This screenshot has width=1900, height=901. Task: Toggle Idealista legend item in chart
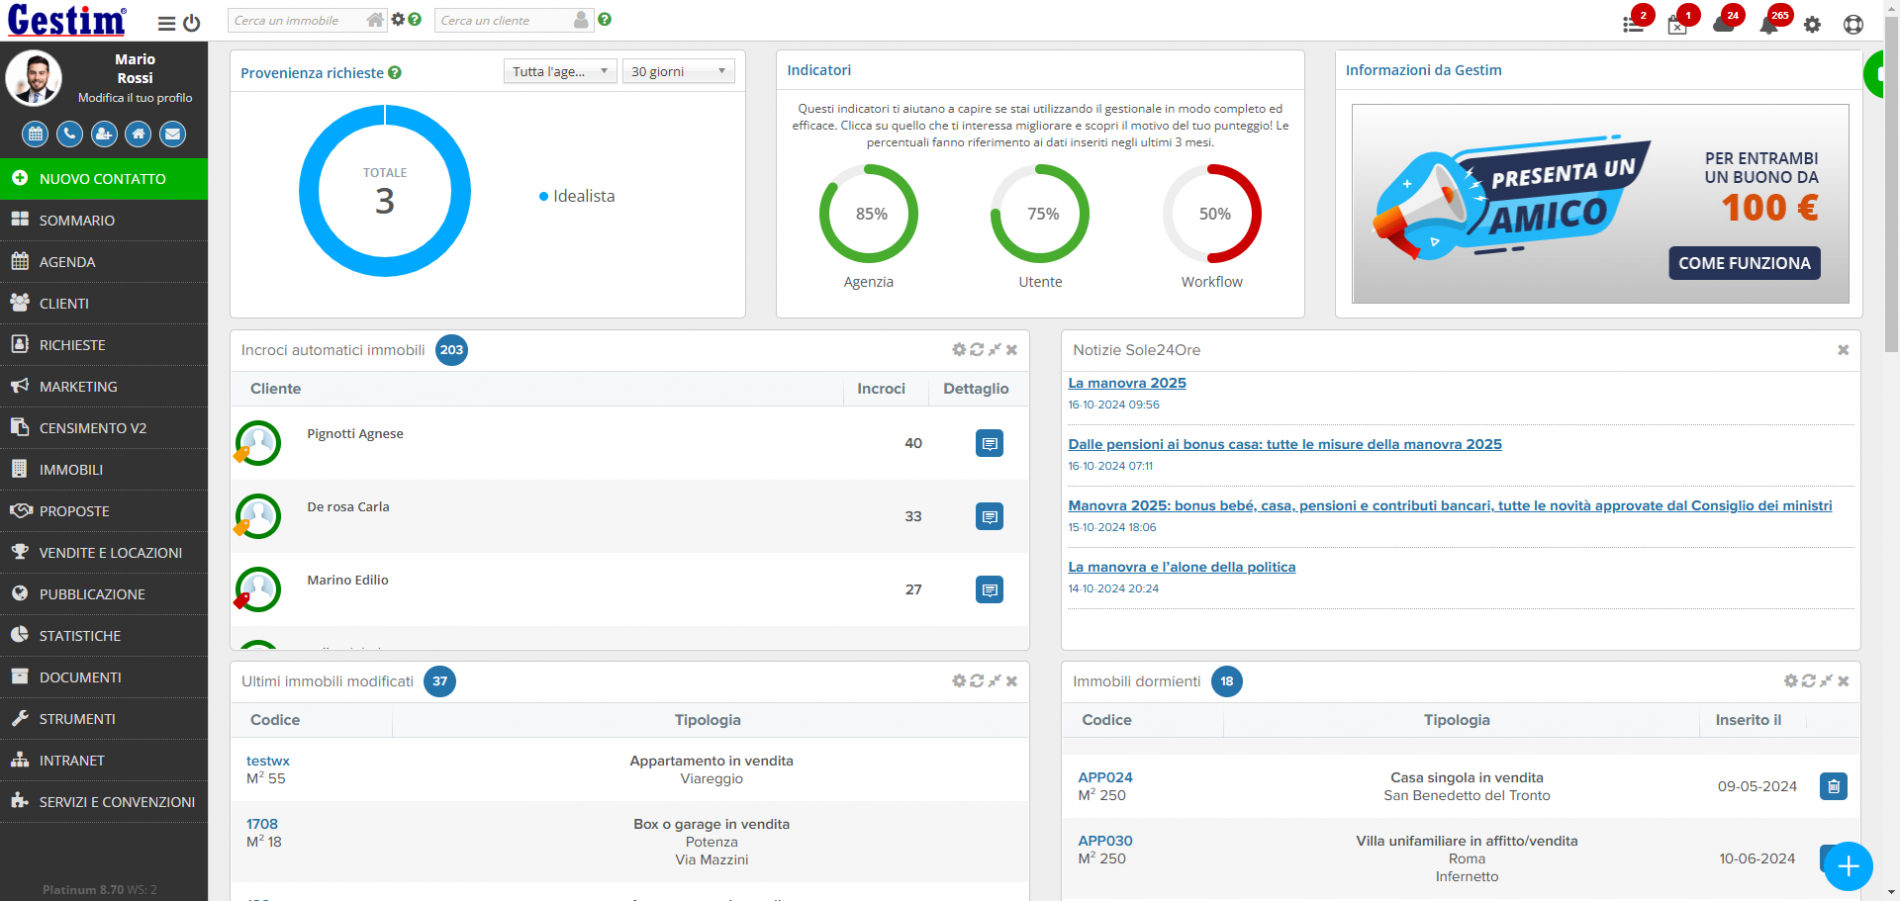[x=577, y=197]
